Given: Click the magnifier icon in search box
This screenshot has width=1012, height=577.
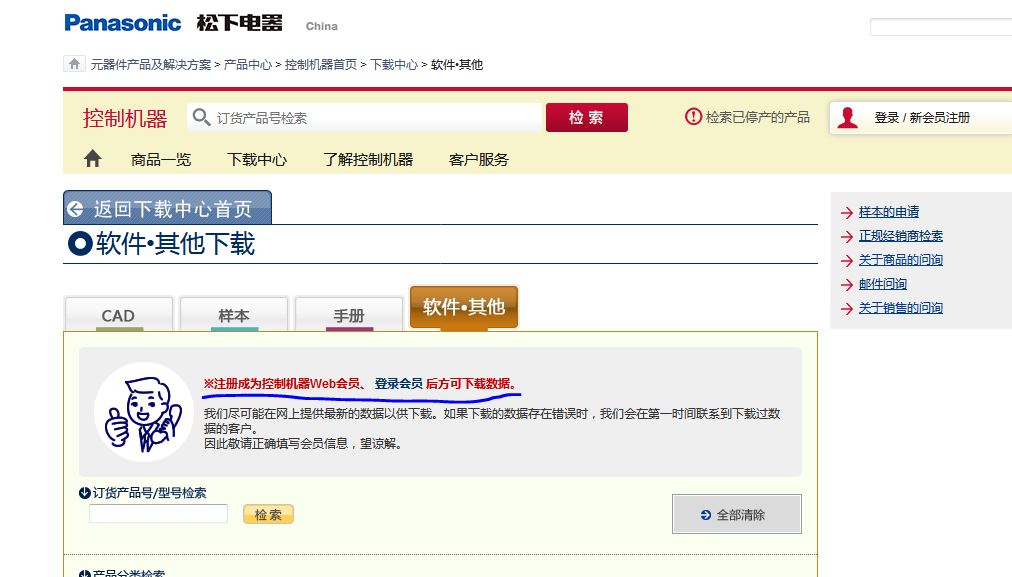Looking at the screenshot, I should click(201, 117).
